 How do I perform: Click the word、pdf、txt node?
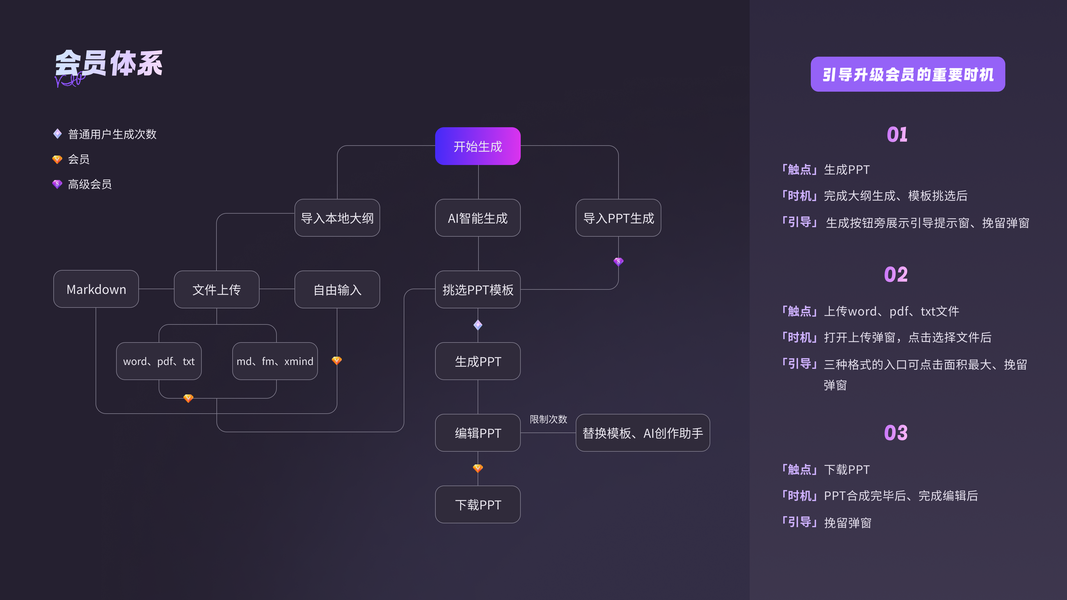click(x=159, y=361)
